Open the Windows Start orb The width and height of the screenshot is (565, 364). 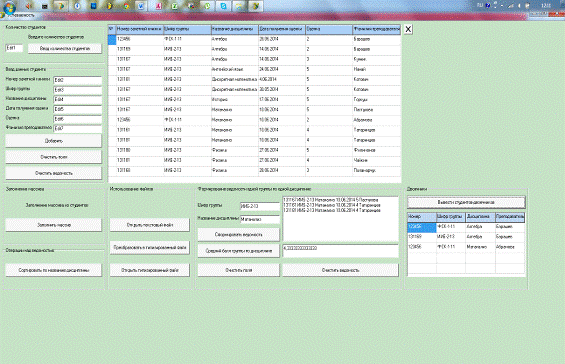(x=9, y=7)
